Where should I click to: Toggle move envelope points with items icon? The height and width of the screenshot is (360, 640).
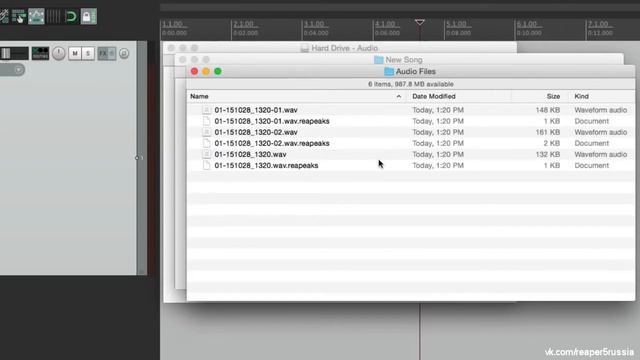[x=36, y=16]
